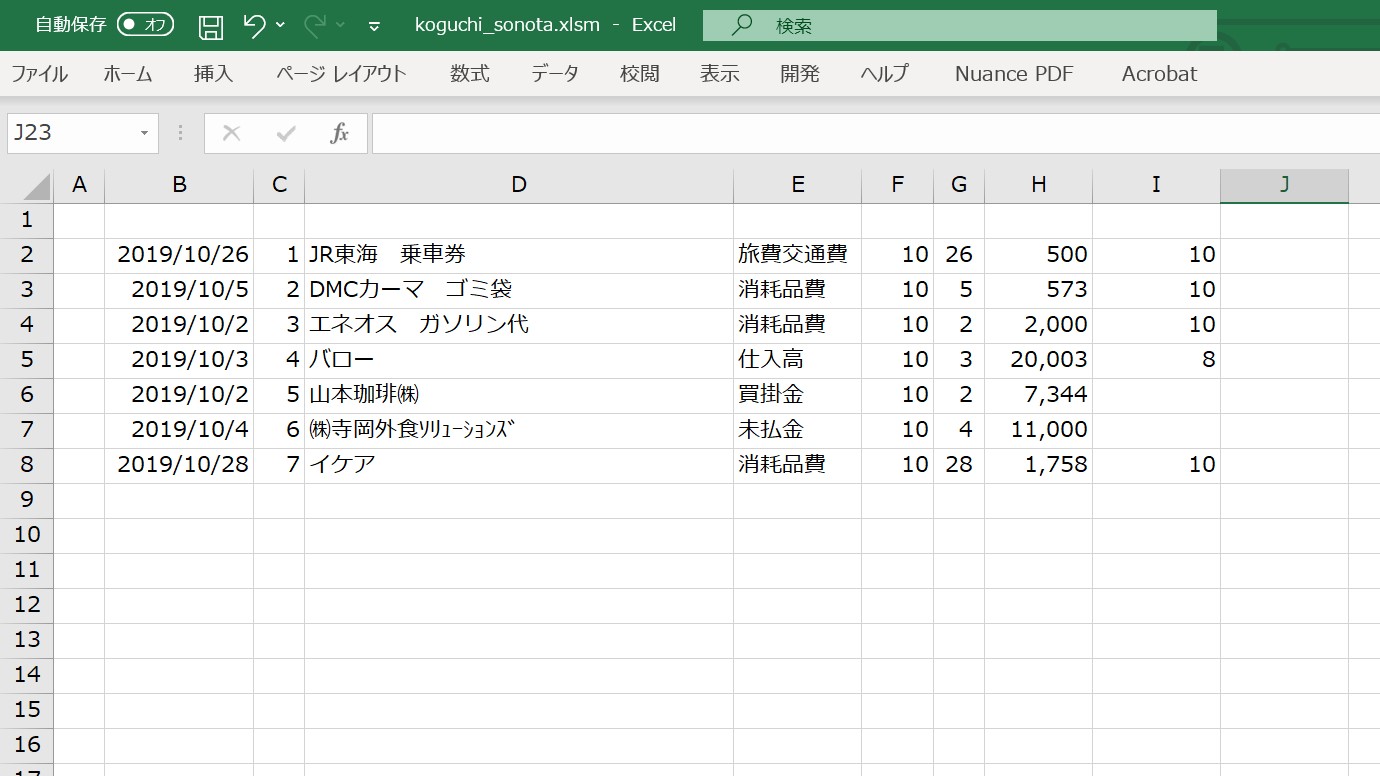This screenshot has width=1380, height=776.
Task: Select the highlighted column J header
Action: coord(1284,185)
